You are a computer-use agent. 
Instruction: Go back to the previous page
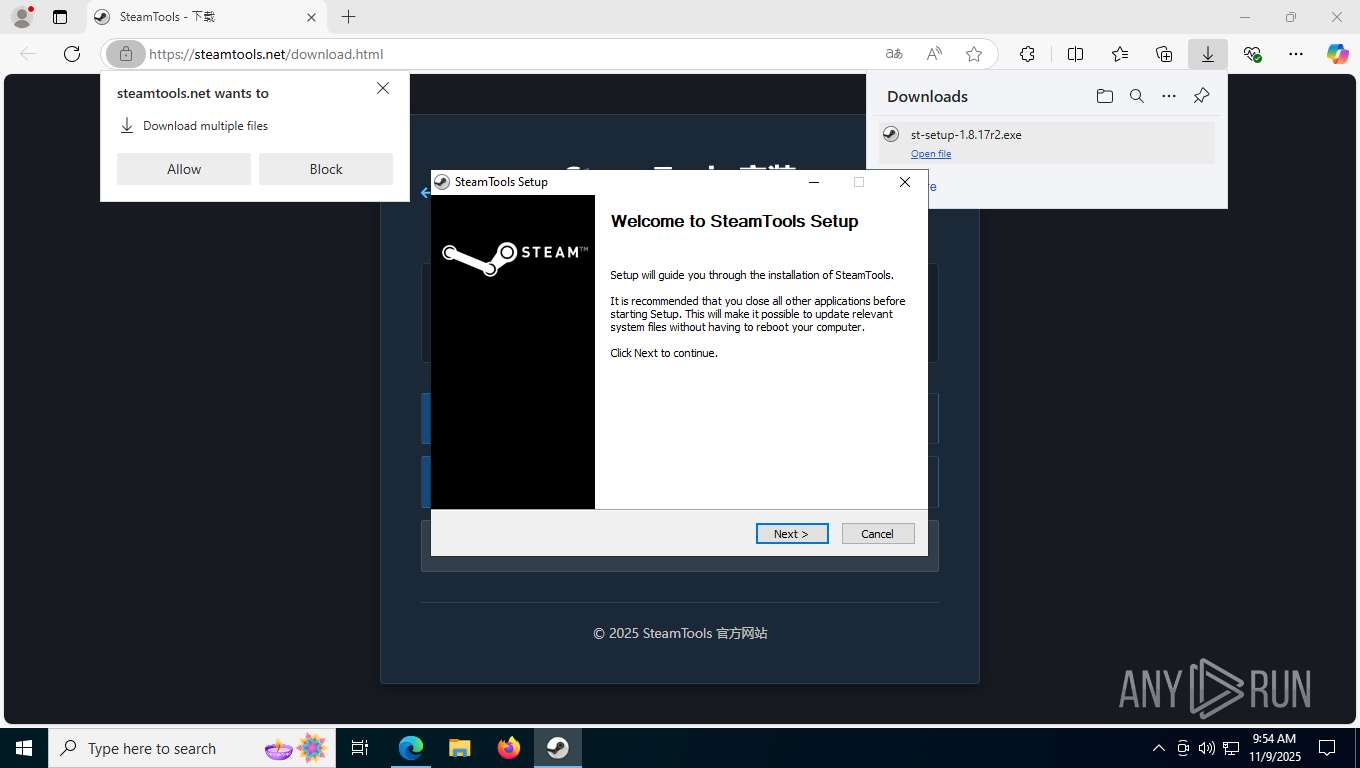pyautogui.click(x=28, y=54)
